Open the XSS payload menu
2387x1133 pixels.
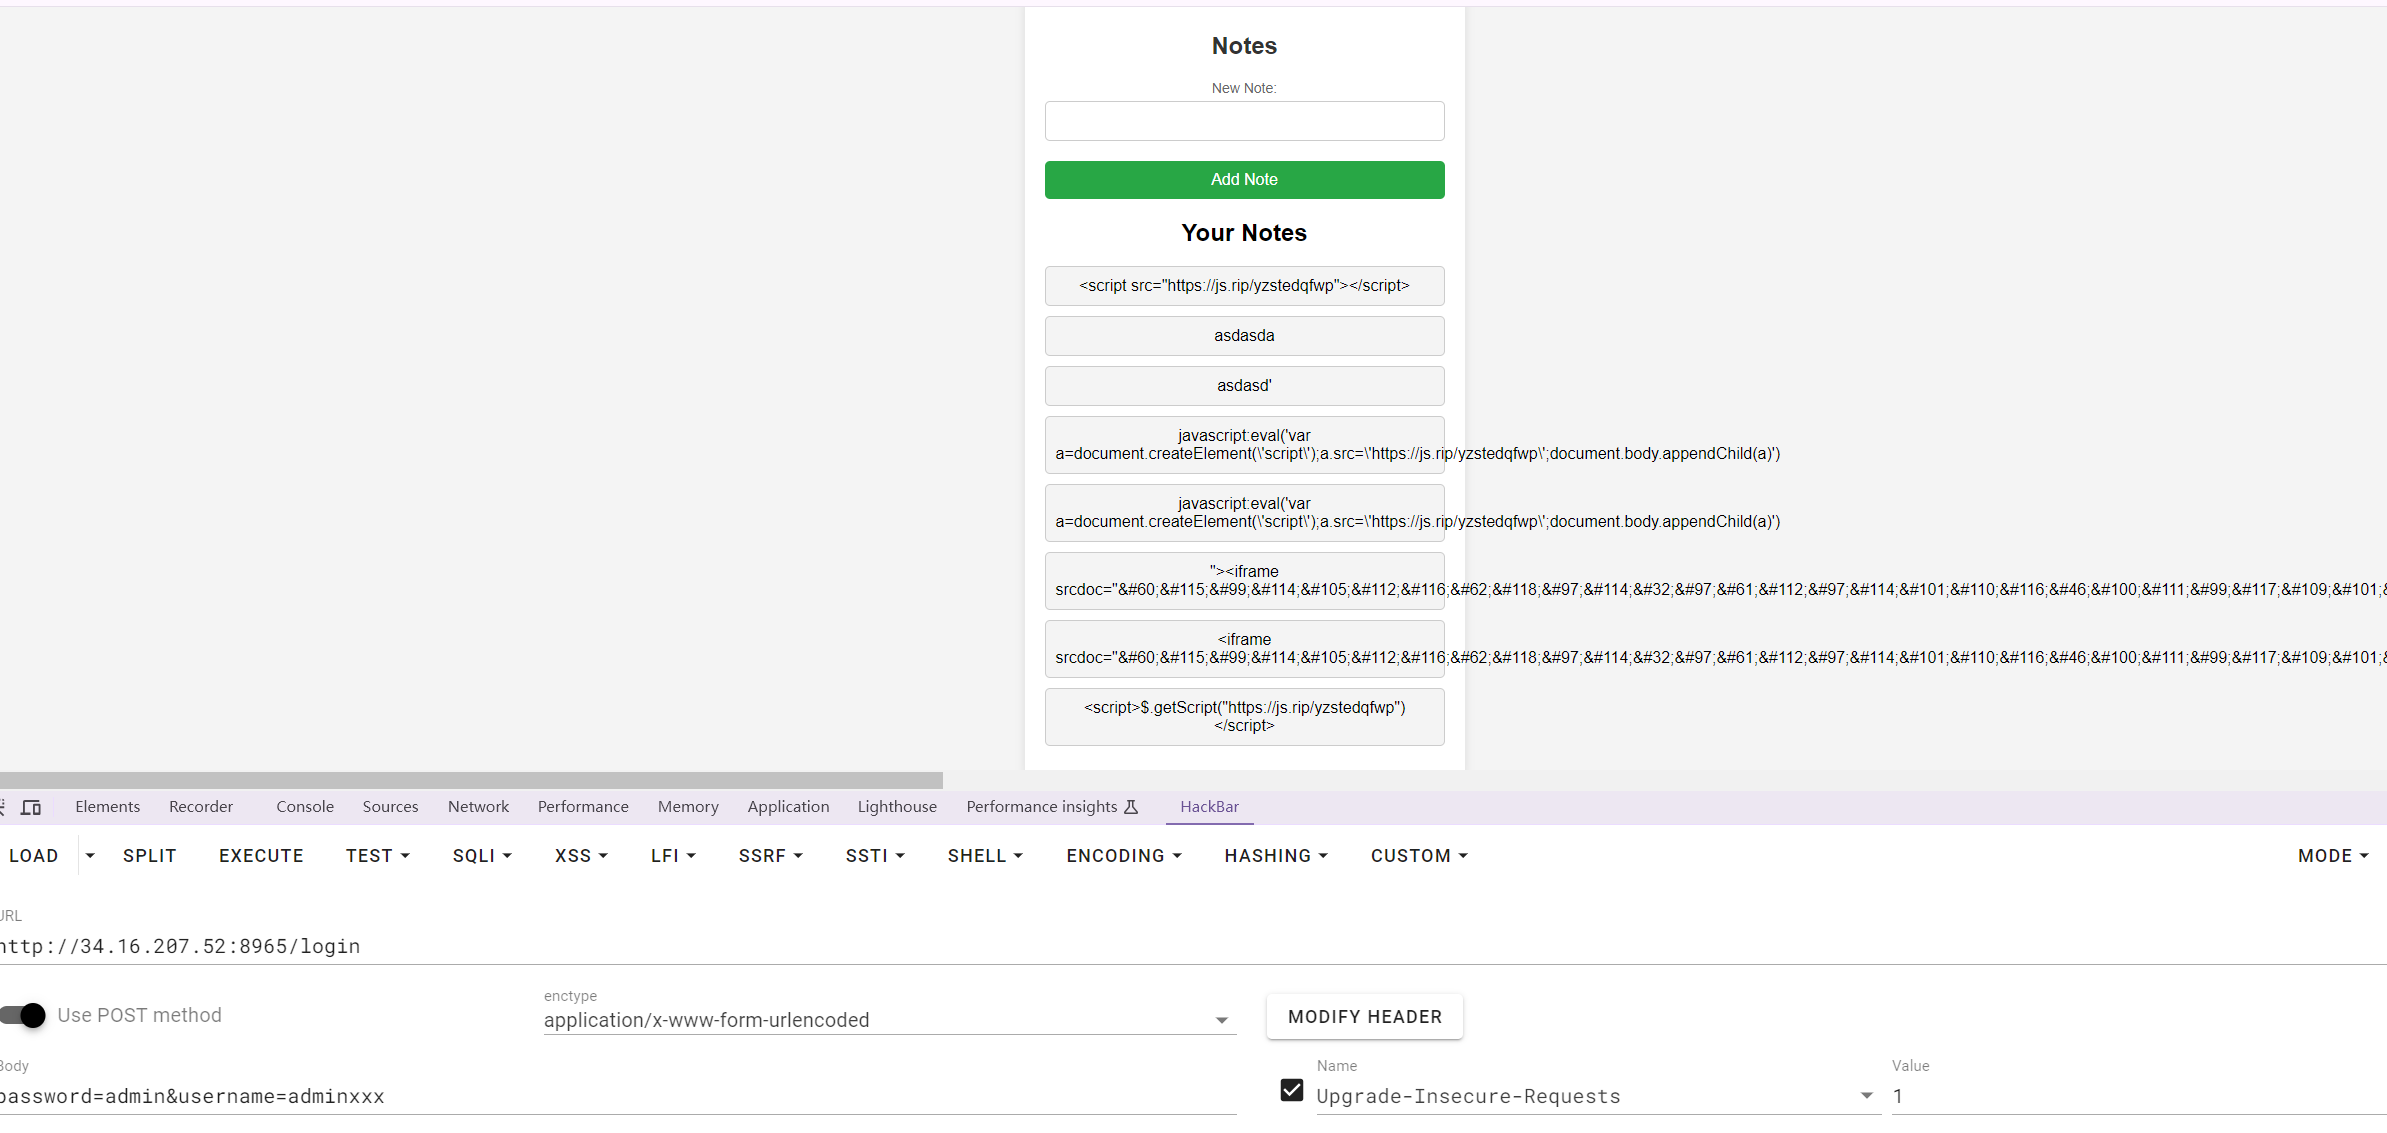point(581,856)
